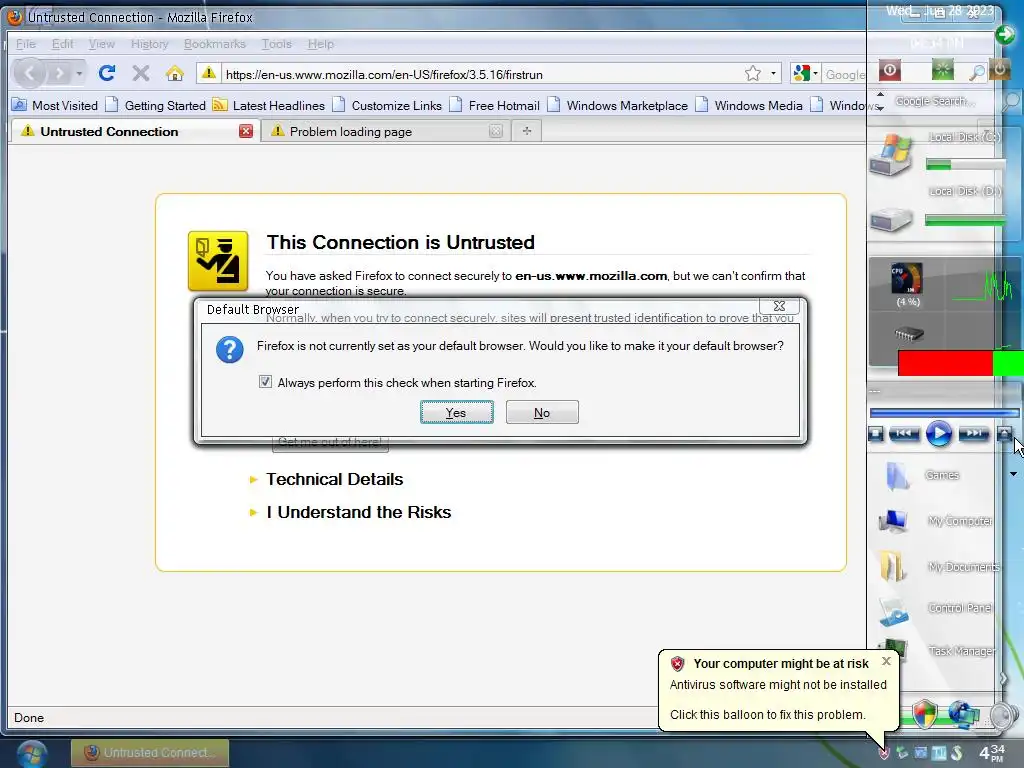Image resolution: width=1024 pixels, height=768 pixels.
Task: Click the media player seek bar
Action: click(x=944, y=412)
